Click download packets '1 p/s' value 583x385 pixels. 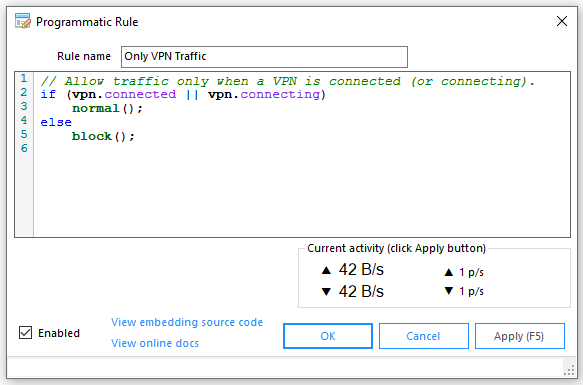pyautogui.click(x=471, y=291)
